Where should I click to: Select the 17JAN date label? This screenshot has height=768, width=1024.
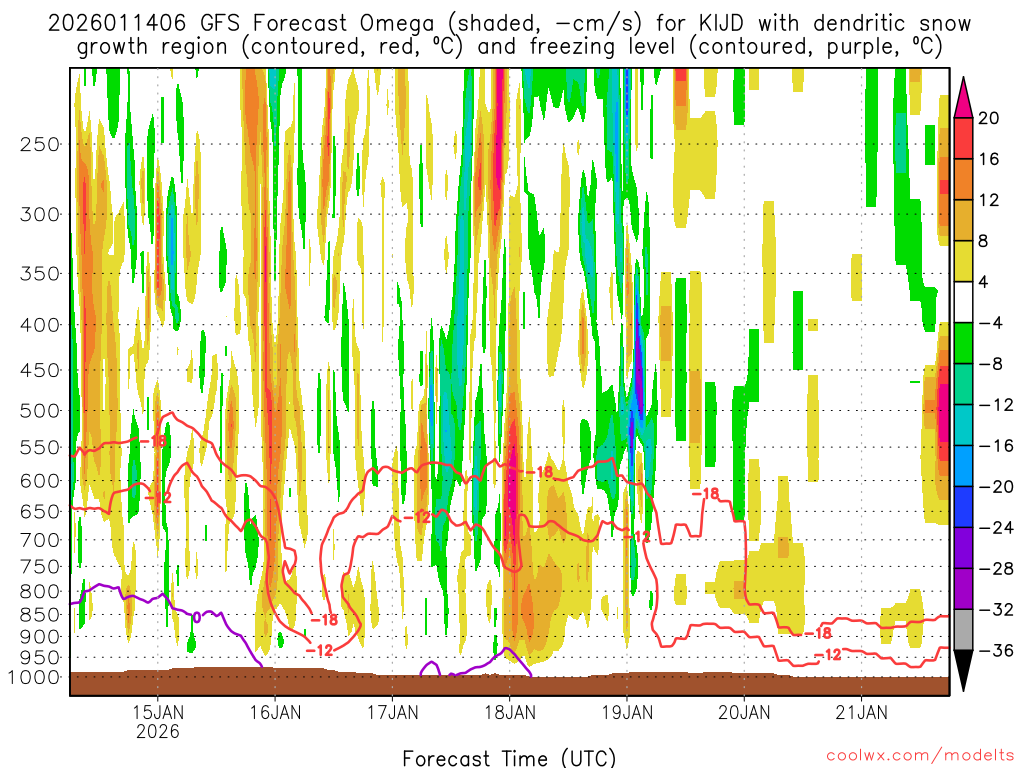(x=392, y=712)
